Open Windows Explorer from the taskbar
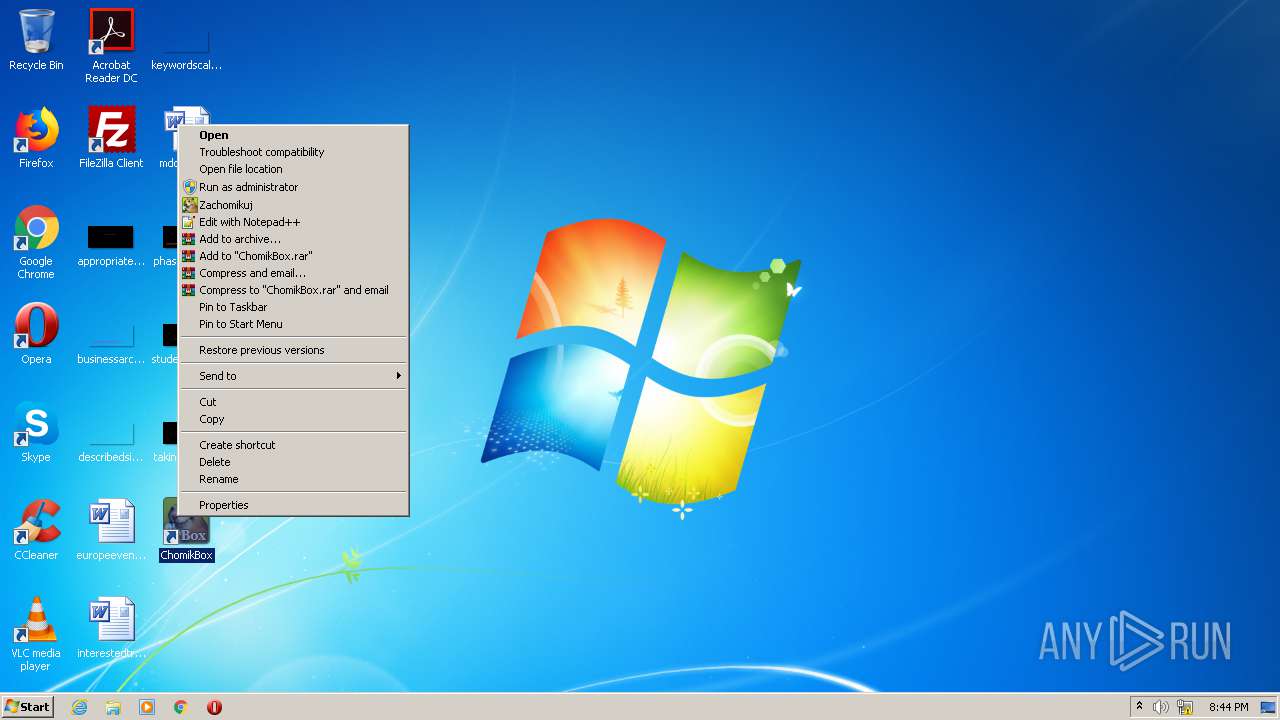The width and height of the screenshot is (1280, 720). 113,707
